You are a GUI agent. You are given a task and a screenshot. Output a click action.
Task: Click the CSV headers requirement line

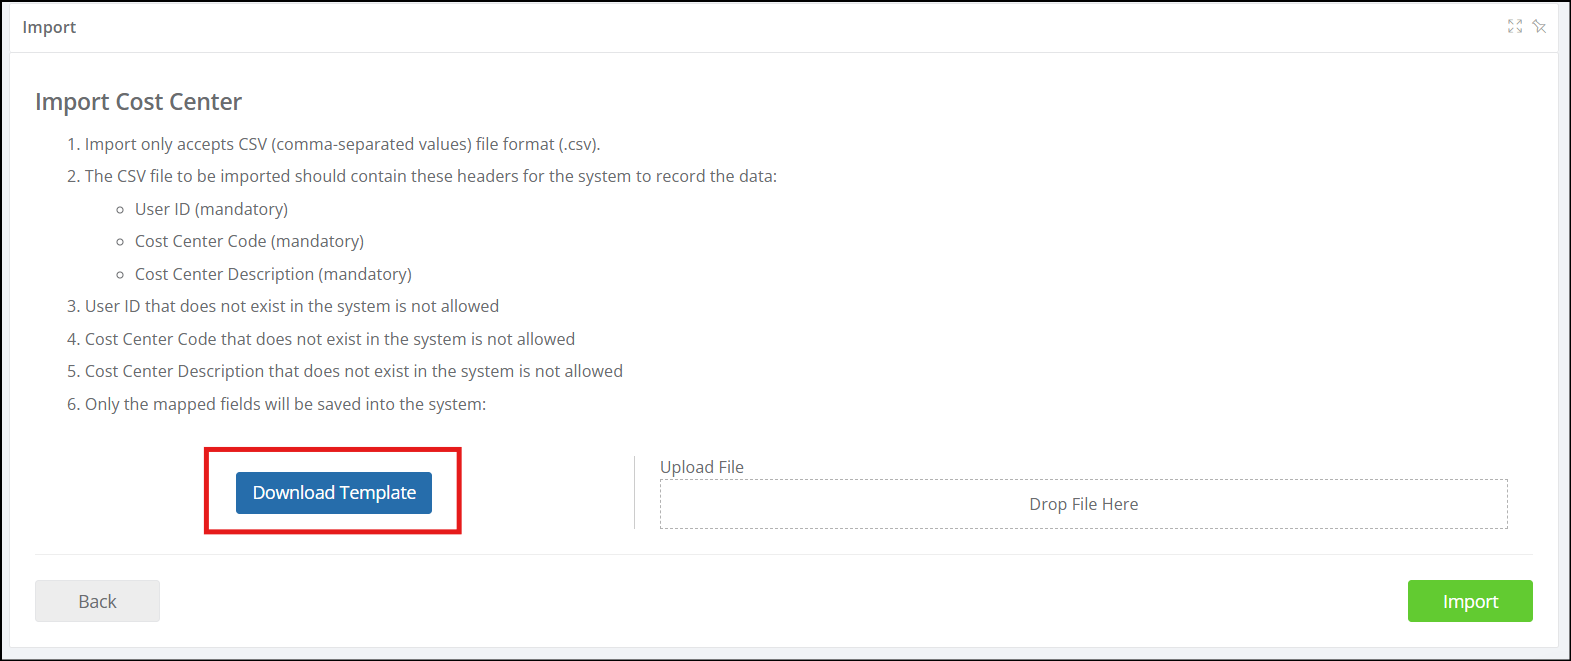[422, 176]
